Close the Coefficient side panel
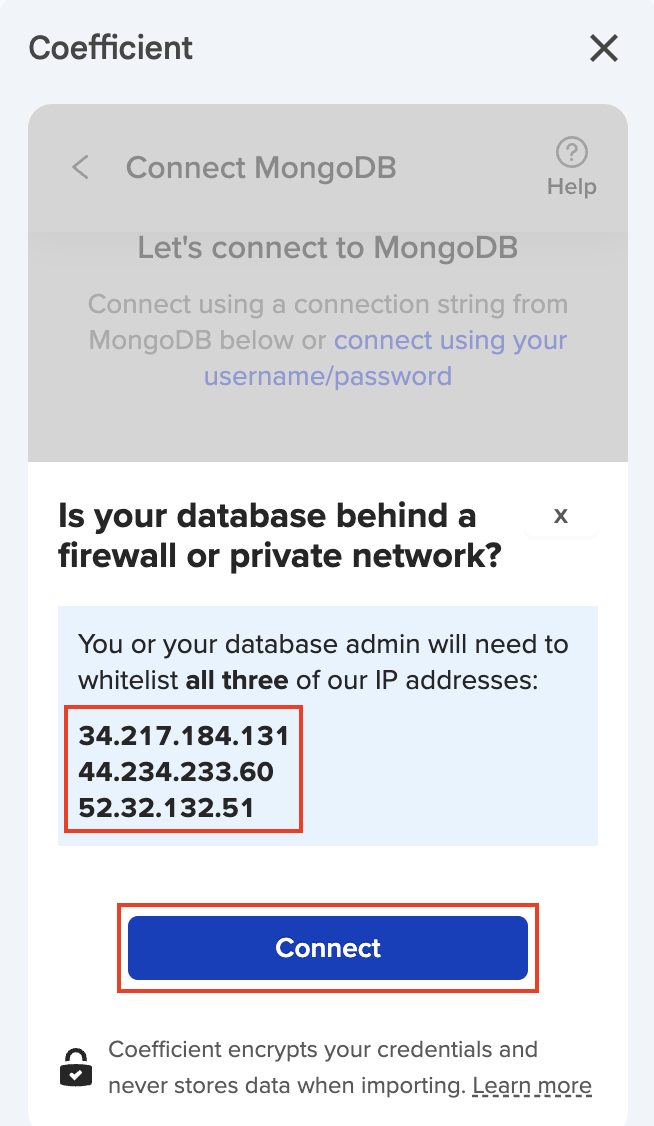654x1126 pixels. [604, 48]
